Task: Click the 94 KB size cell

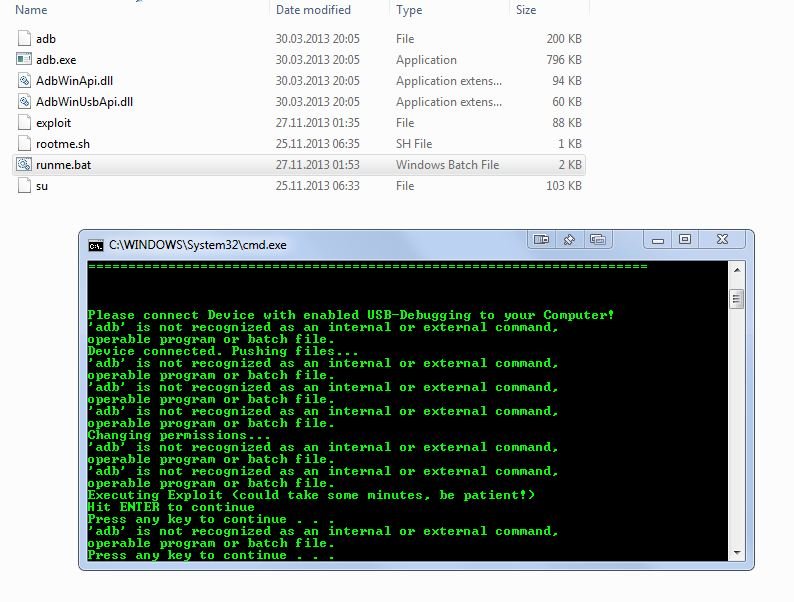Action: pos(567,81)
